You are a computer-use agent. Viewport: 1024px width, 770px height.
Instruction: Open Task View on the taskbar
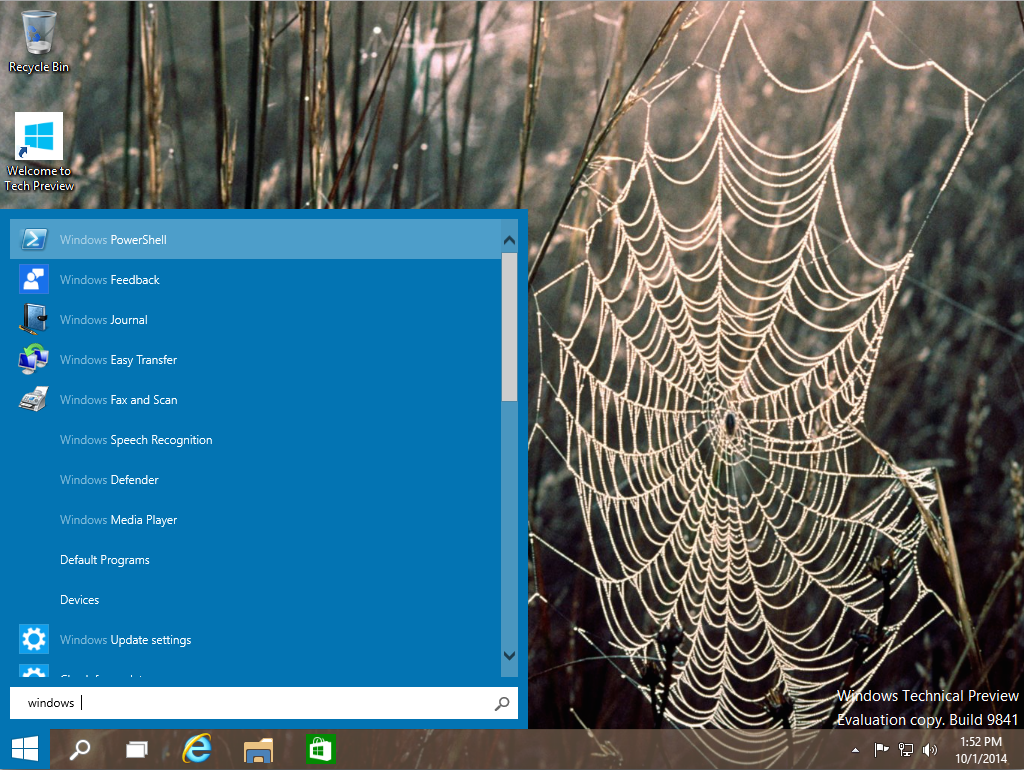click(x=137, y=748)
